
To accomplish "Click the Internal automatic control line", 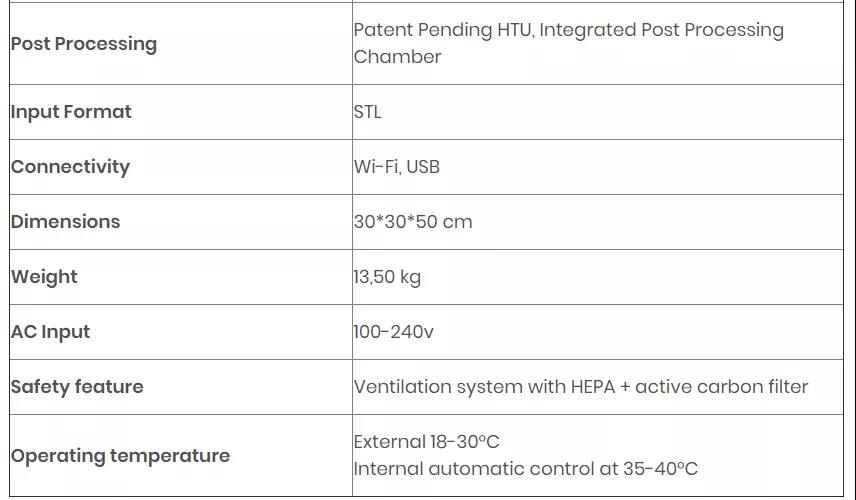I will [525, 469].
